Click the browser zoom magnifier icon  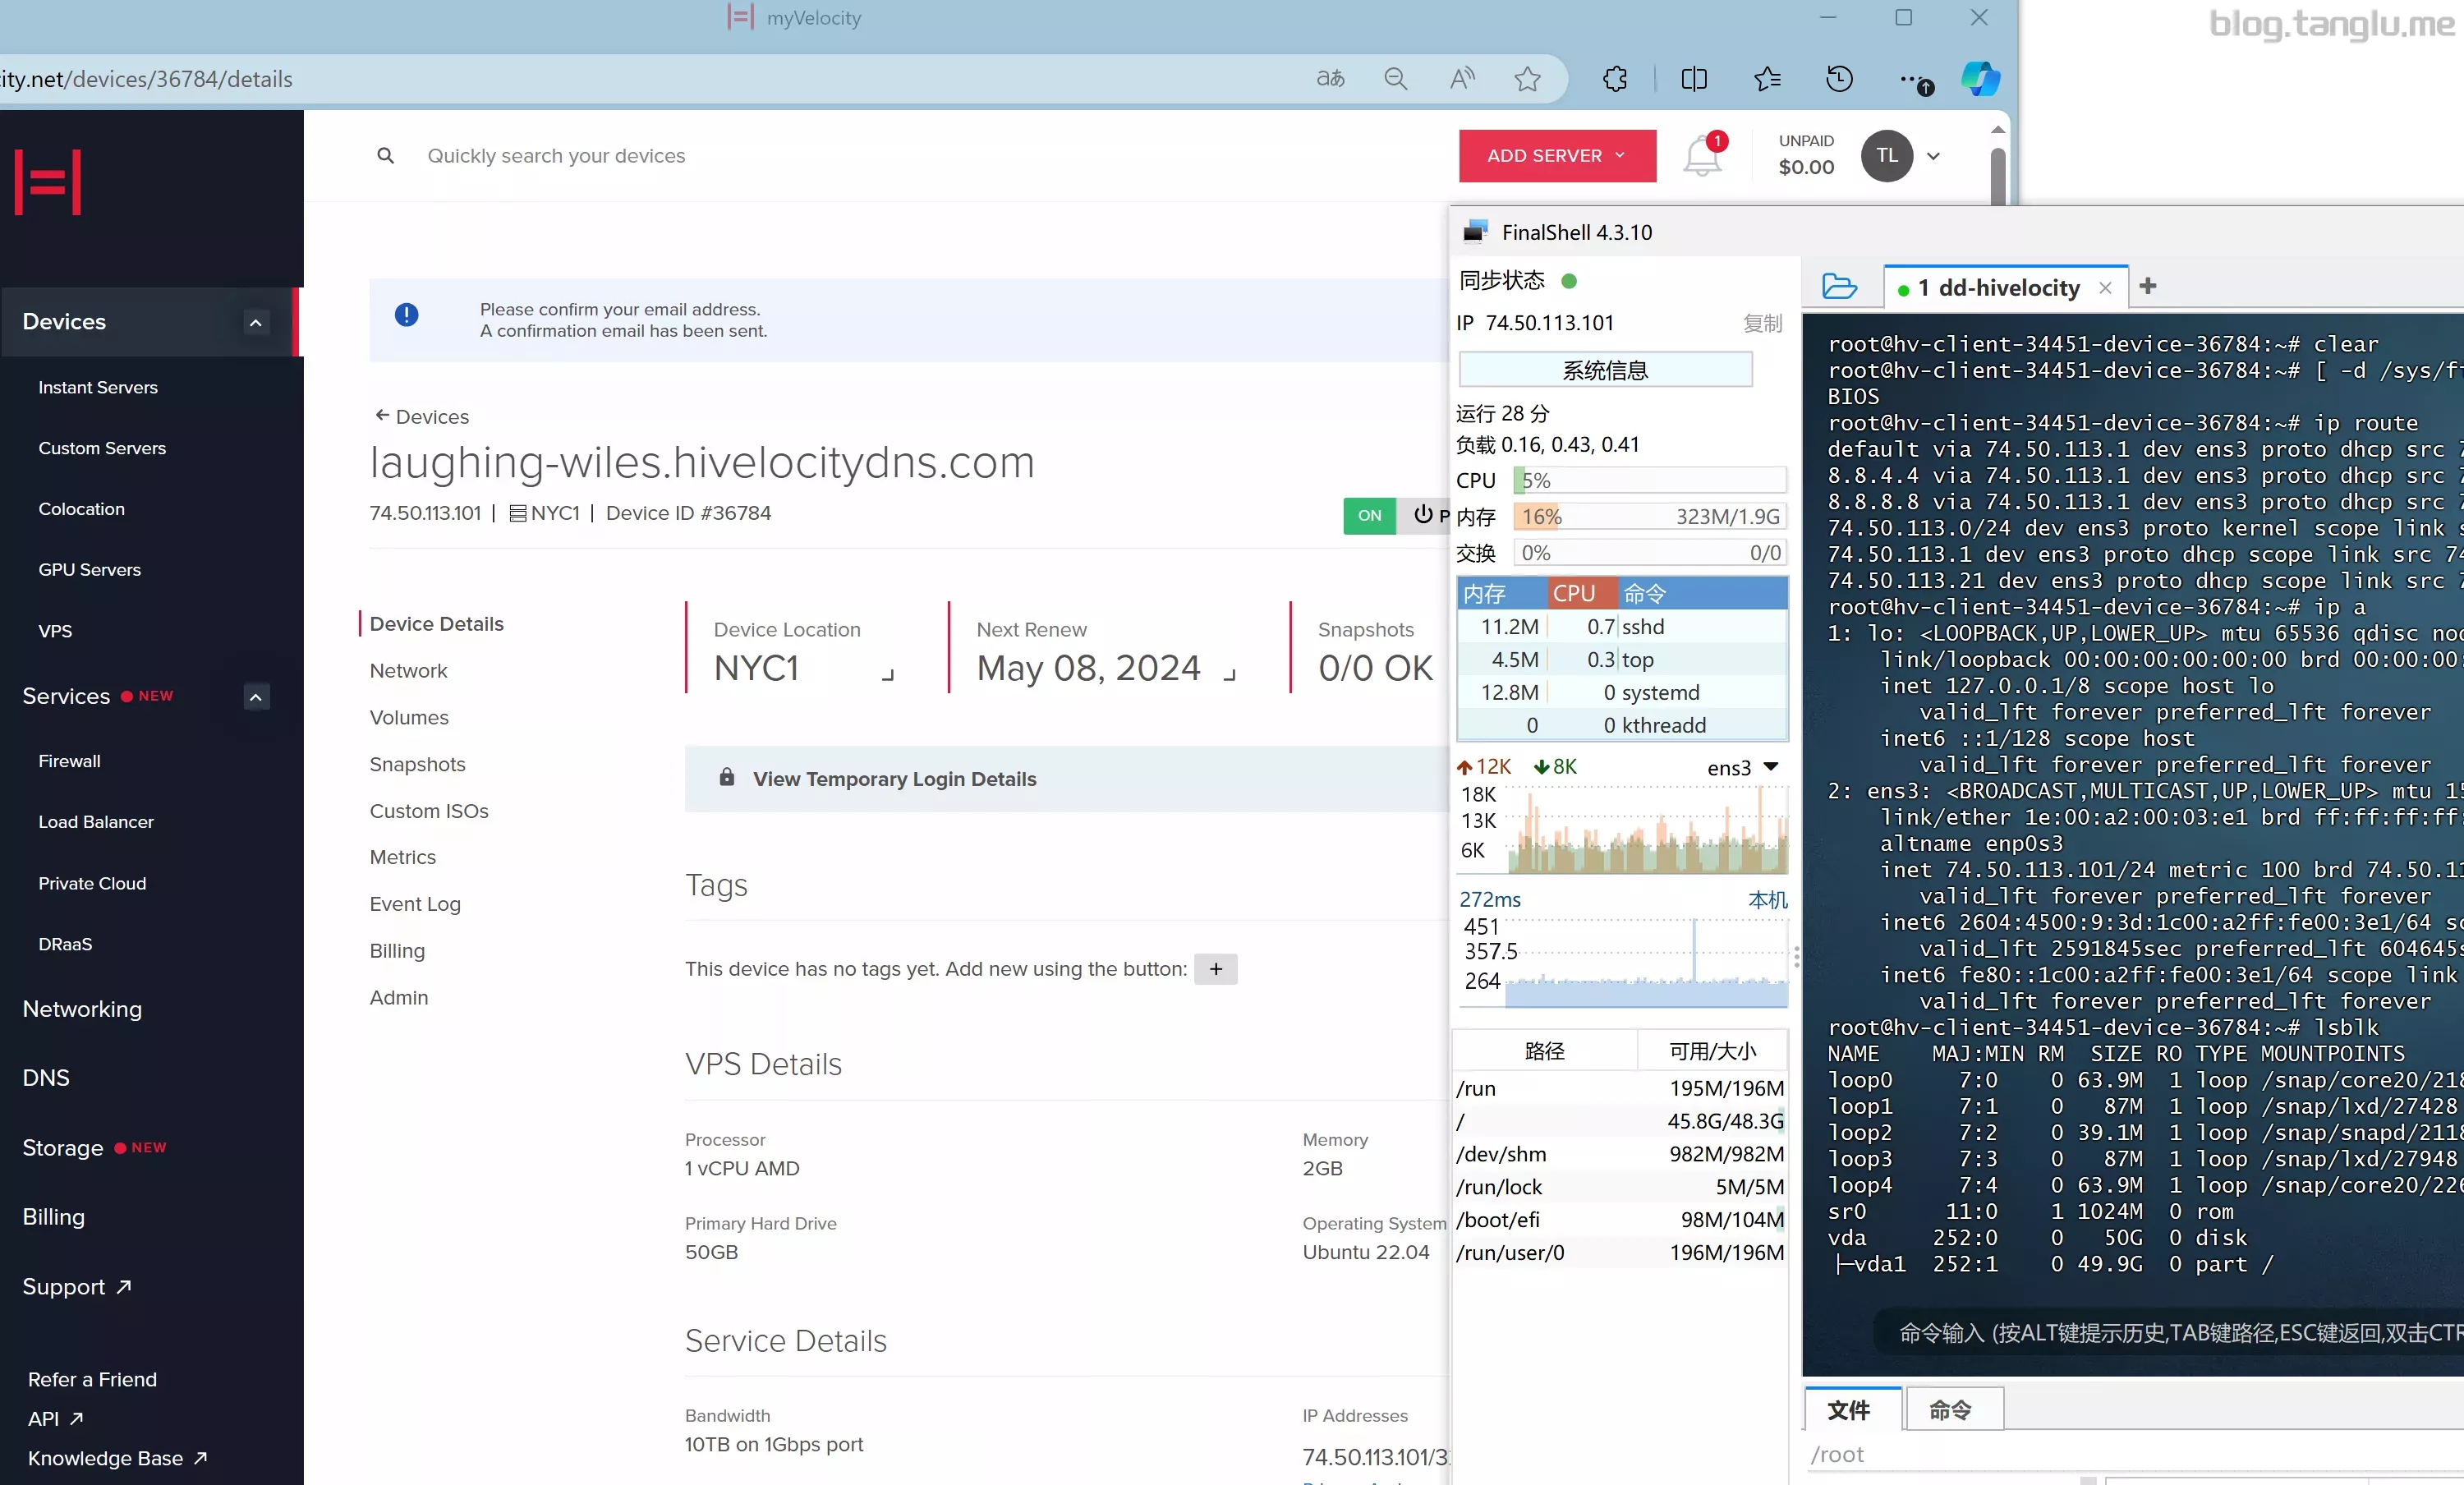pos(1395,79)
